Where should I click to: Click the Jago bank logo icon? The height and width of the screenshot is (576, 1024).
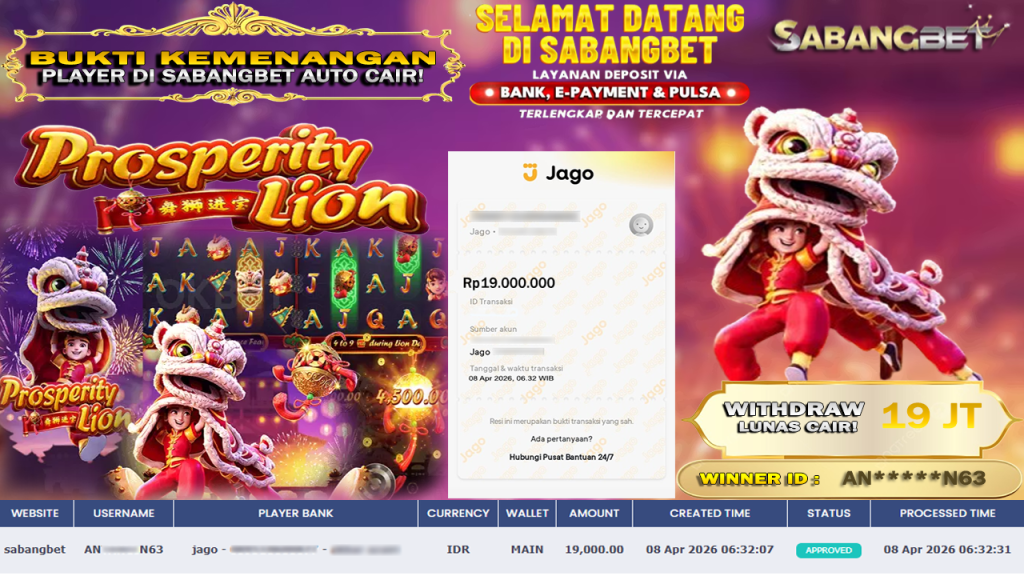530,172
